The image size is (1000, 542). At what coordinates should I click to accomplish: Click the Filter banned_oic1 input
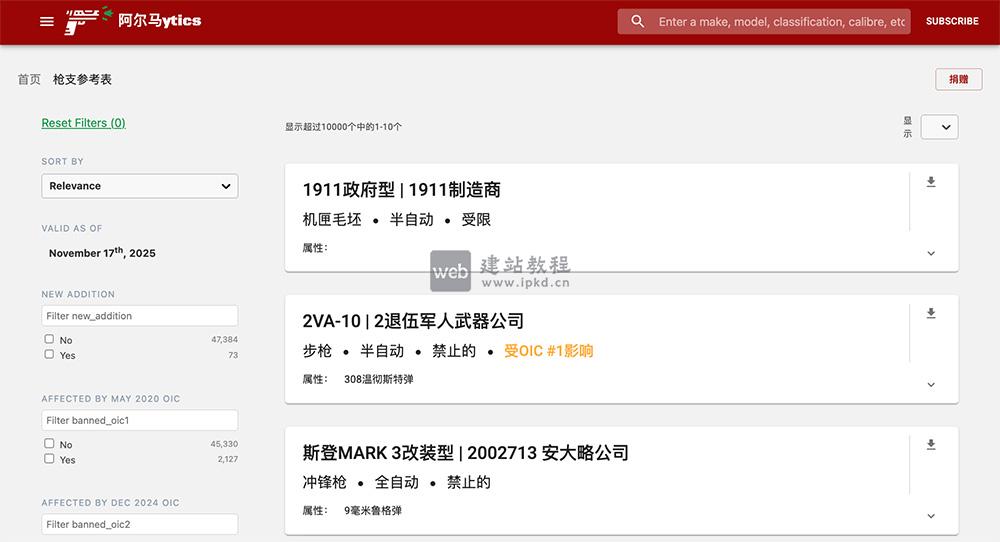[140, 420]
